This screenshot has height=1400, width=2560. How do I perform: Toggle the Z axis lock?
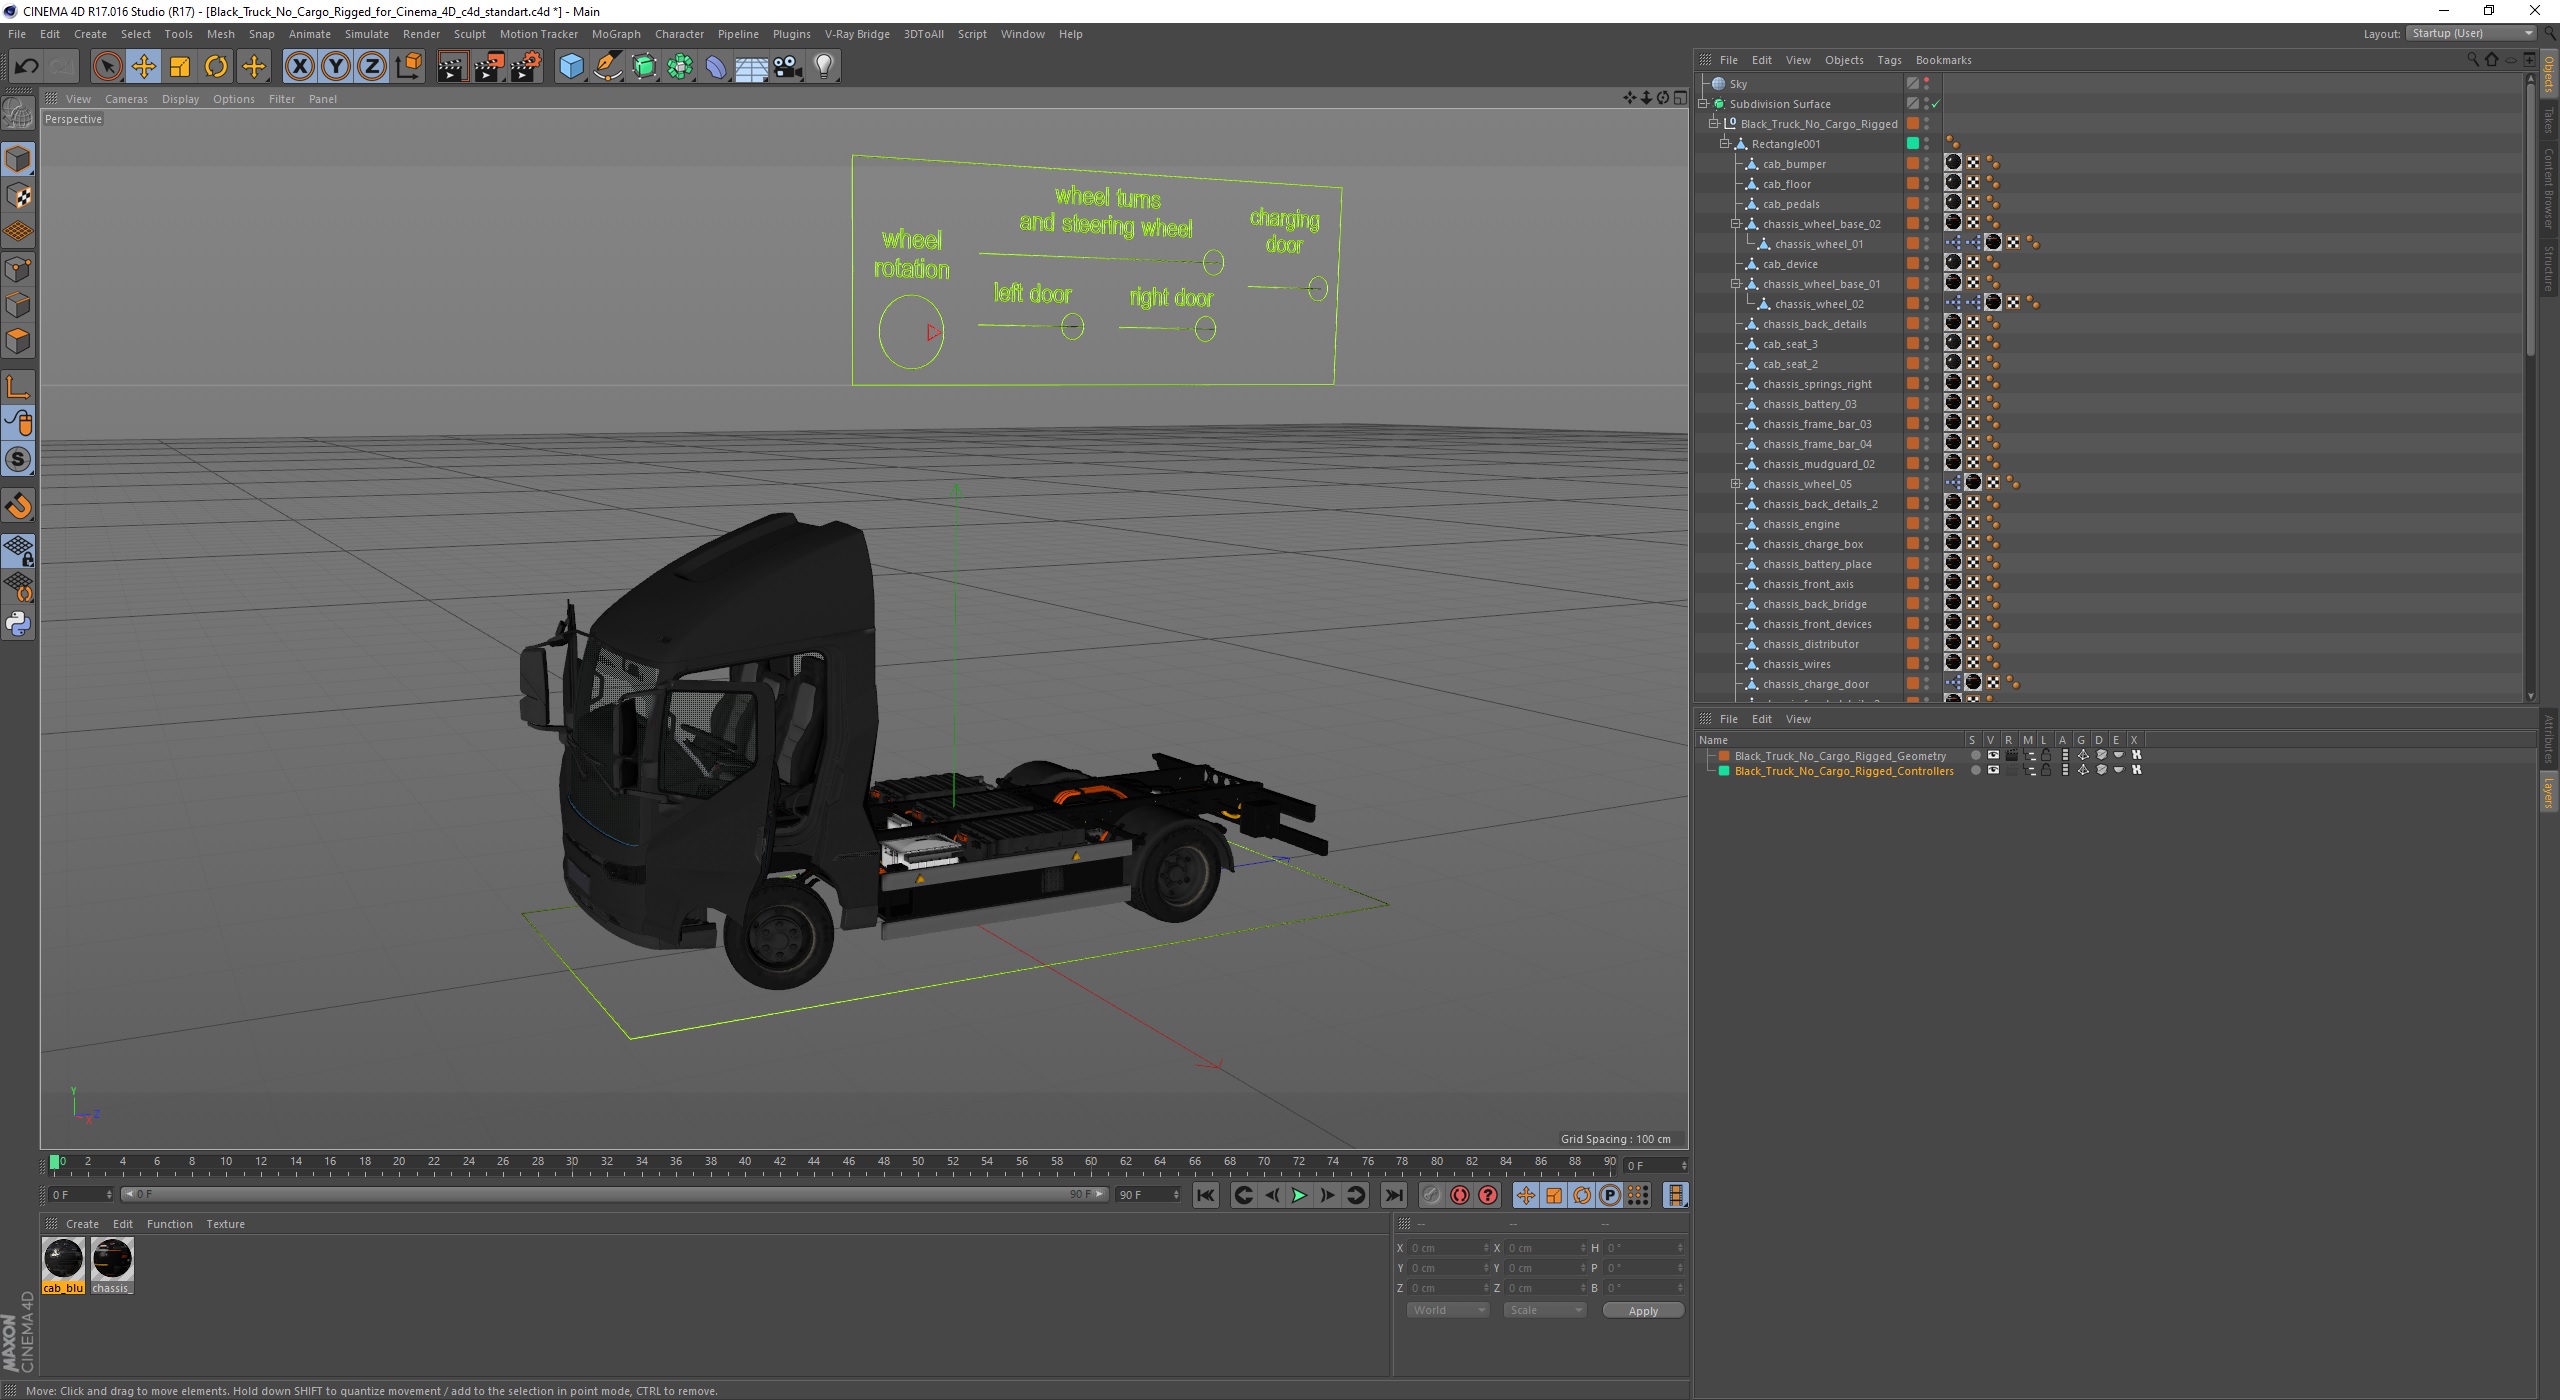372,66
